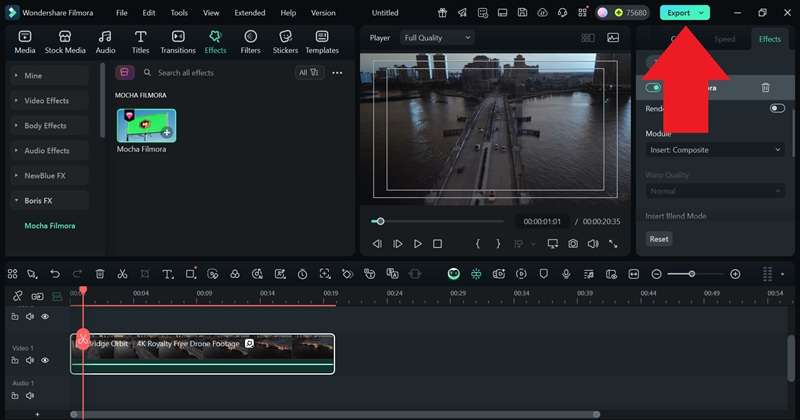800x420 pixels.
Task: Open the Stickers panel
Action: [x=285, y=42]
